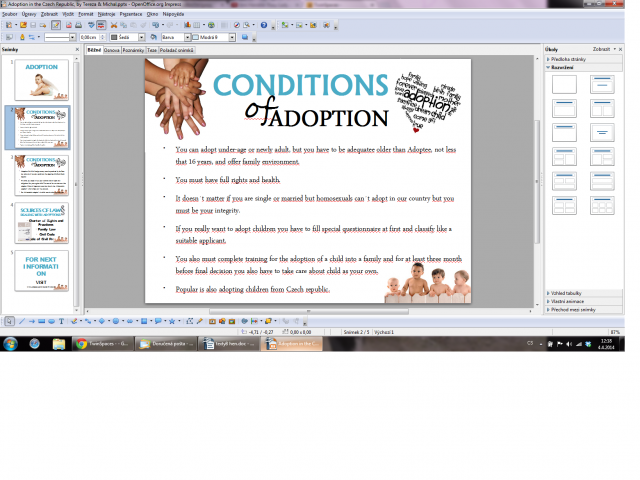Viewport: 640px width, 480px height.
Task: Open the Modrá 9 fill color dropdown
Action: coord(232,38)
